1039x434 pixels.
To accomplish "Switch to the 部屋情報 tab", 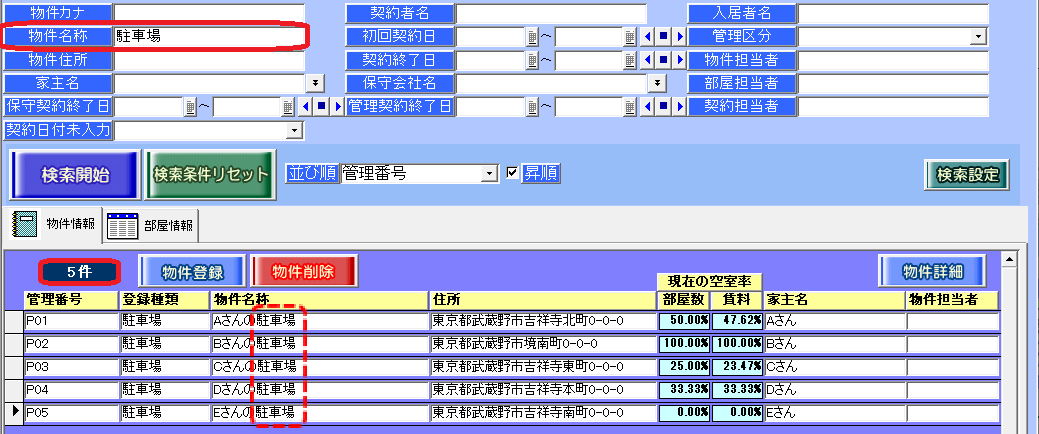I will [152, 226].
